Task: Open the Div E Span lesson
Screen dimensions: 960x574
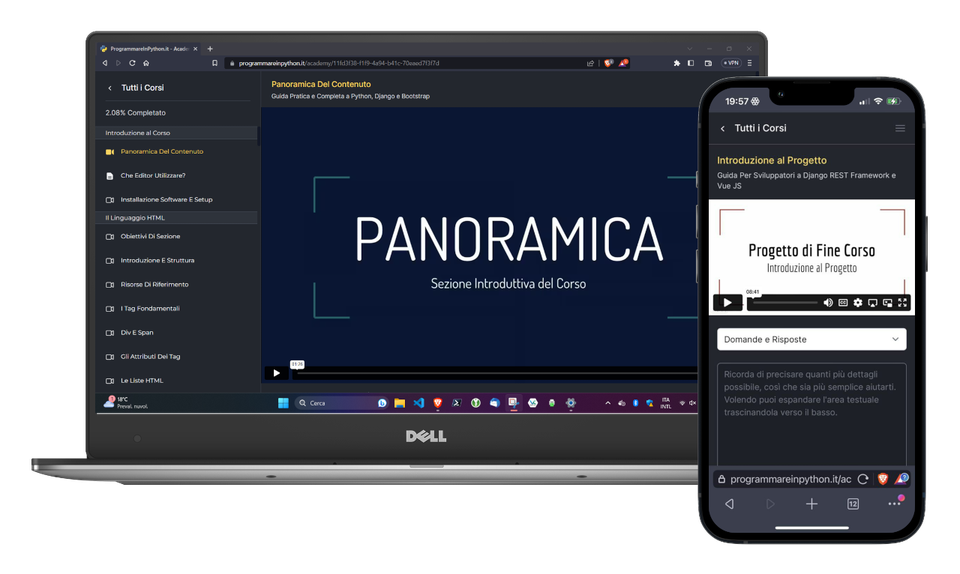Action: click(137, 332)
